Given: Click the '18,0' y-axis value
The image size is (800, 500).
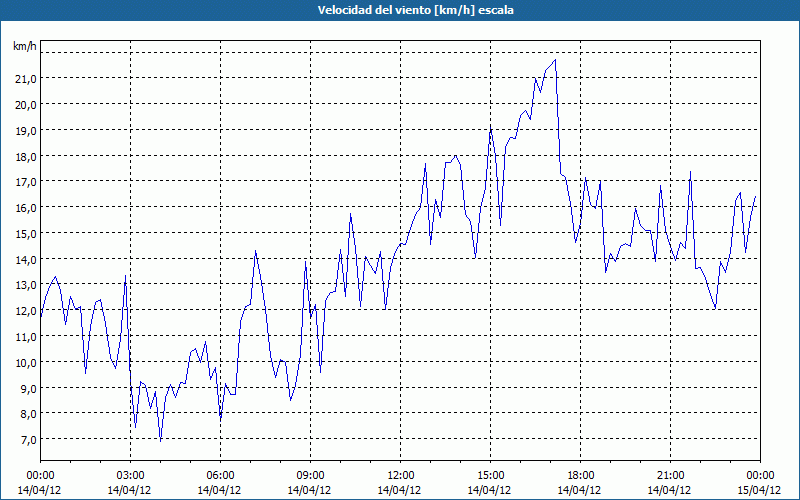Looking at the screenshot, I should [26, 156].
